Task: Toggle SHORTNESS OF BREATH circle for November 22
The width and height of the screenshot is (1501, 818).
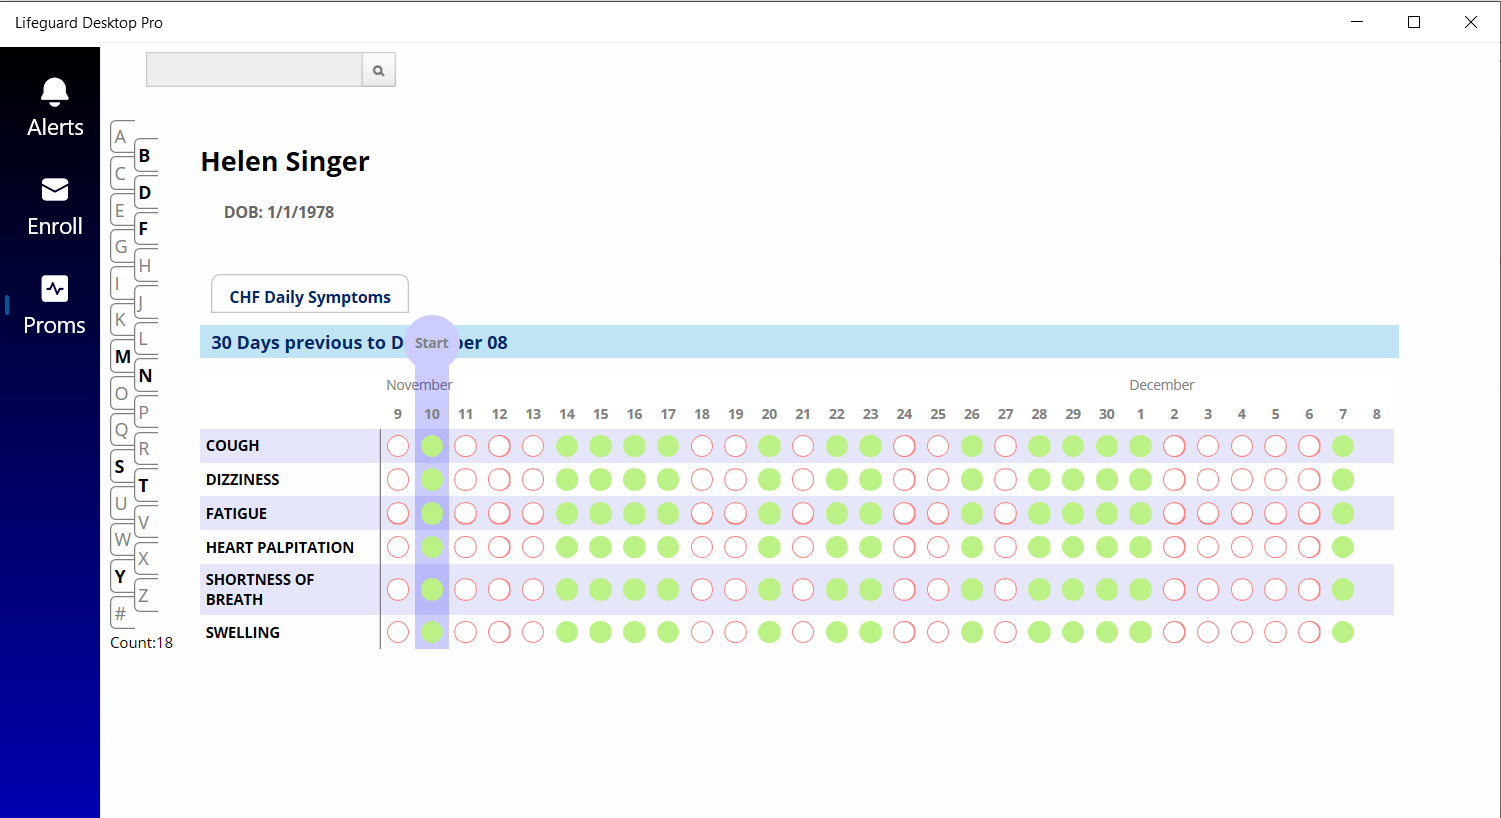Action: coord(837,589)
